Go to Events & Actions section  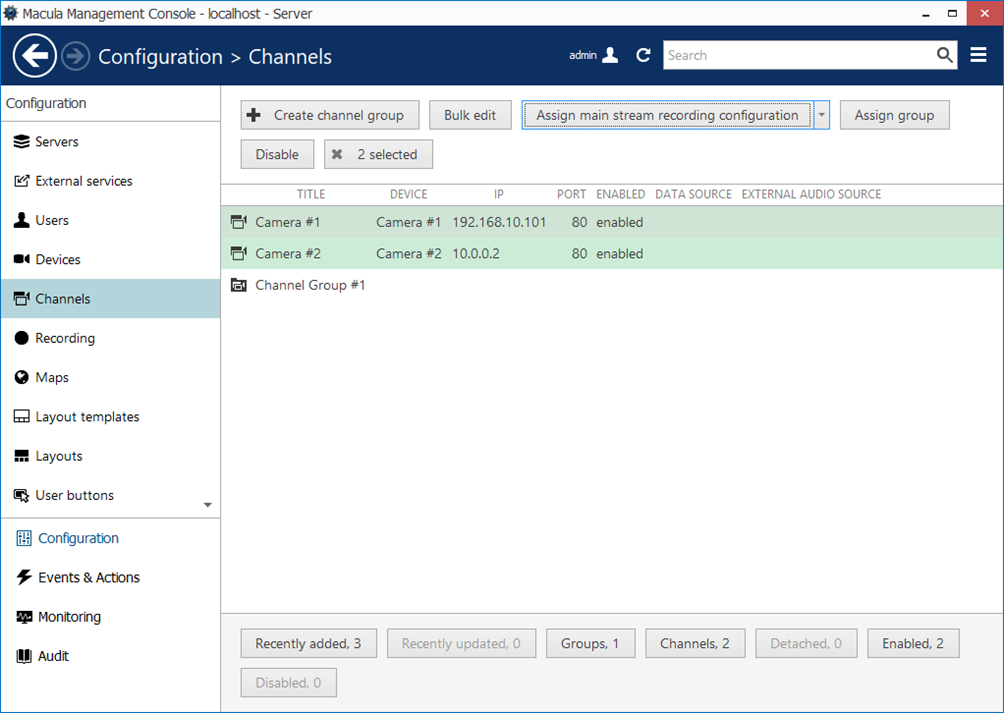(88, 577)
